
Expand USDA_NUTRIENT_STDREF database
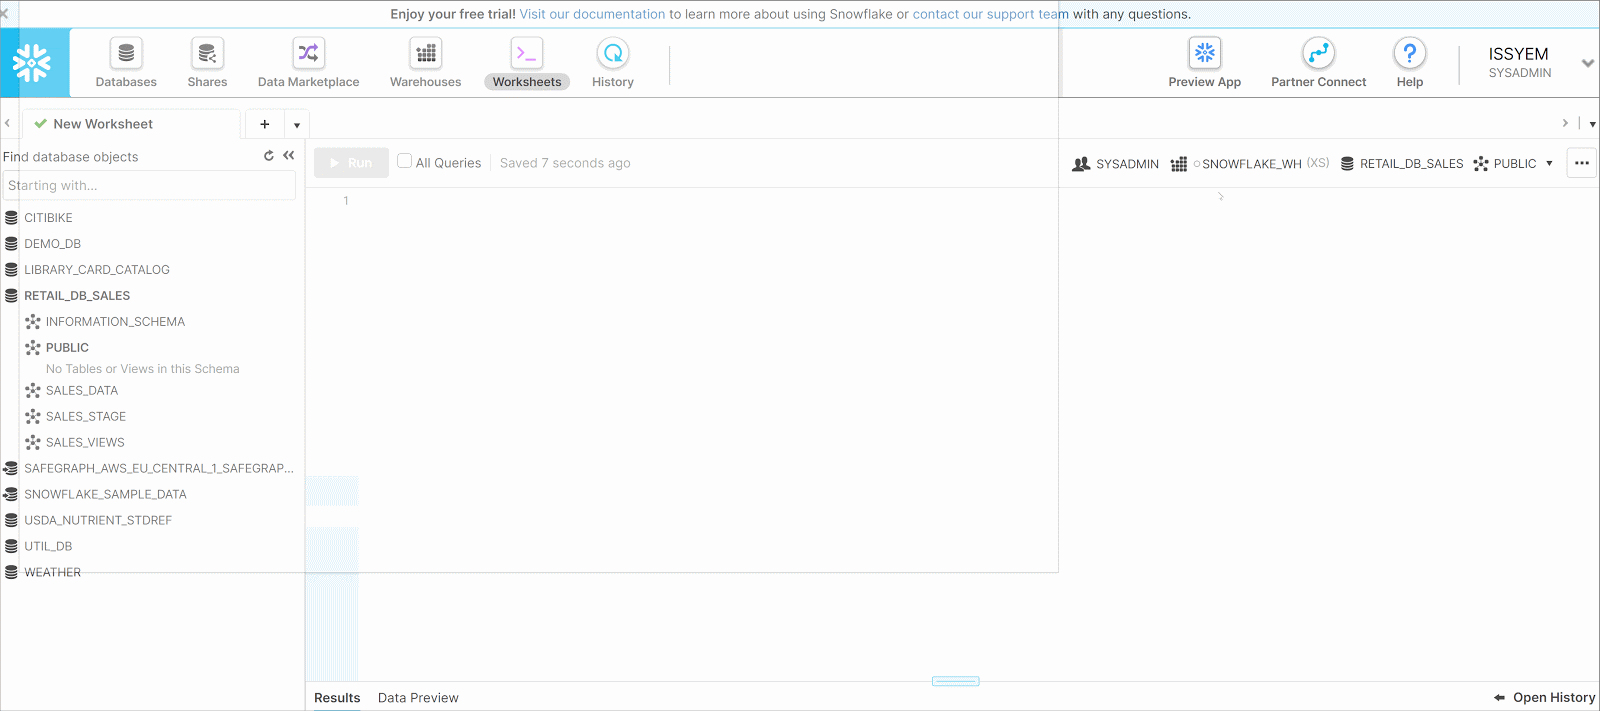[x=98, y=521]
